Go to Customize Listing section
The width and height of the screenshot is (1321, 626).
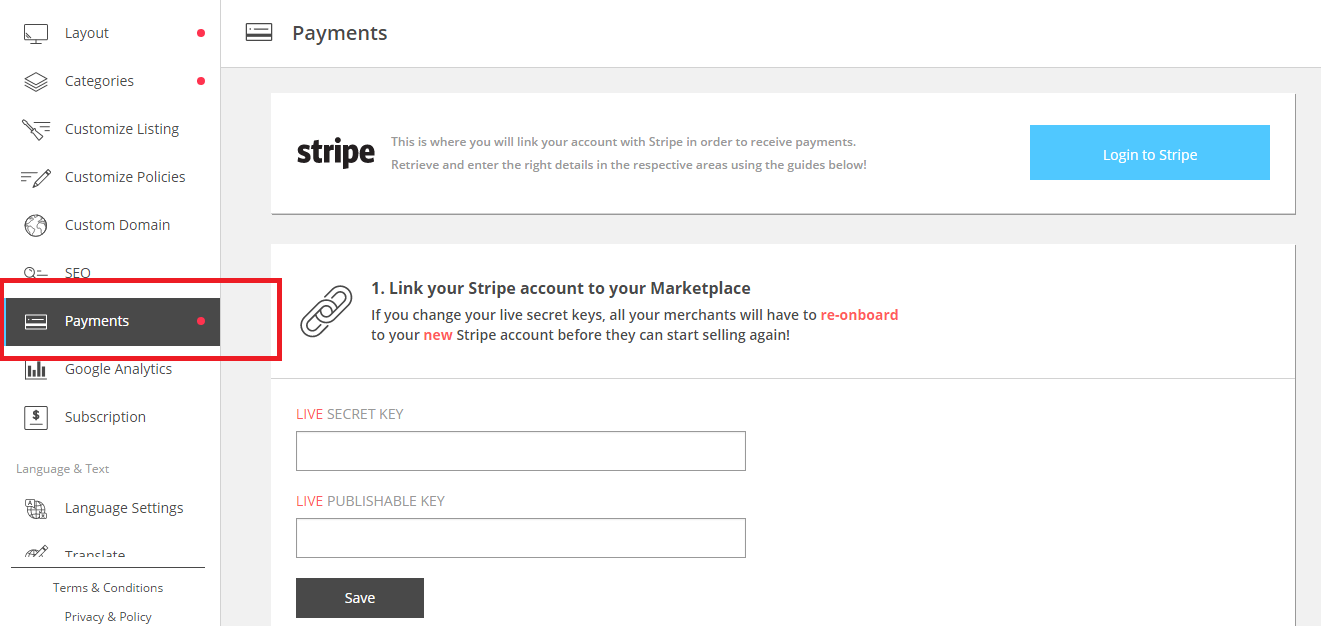122,129
